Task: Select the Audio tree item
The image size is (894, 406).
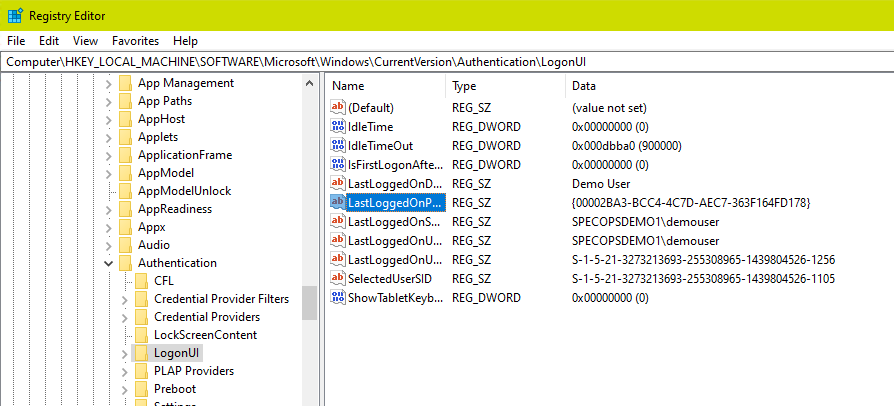Action: [154, 245]
